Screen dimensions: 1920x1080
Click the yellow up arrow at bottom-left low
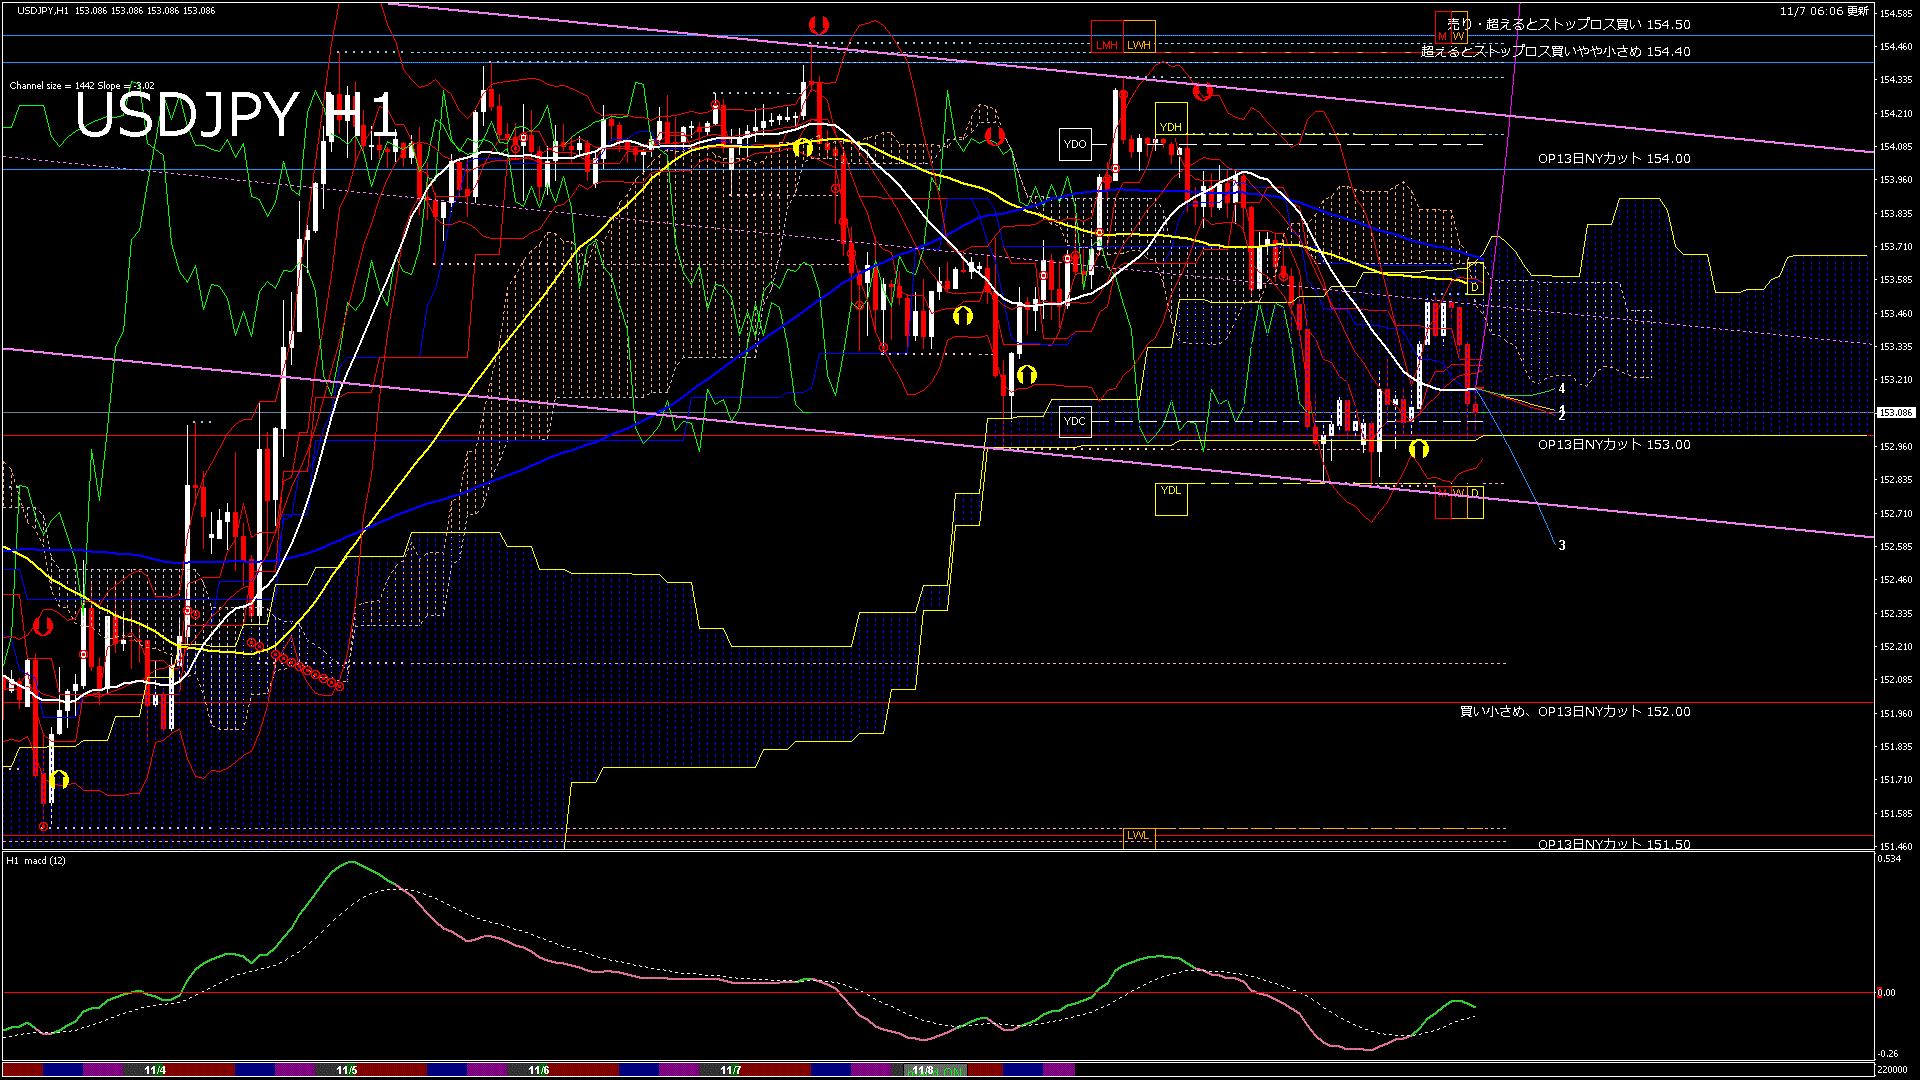point(59,779)
